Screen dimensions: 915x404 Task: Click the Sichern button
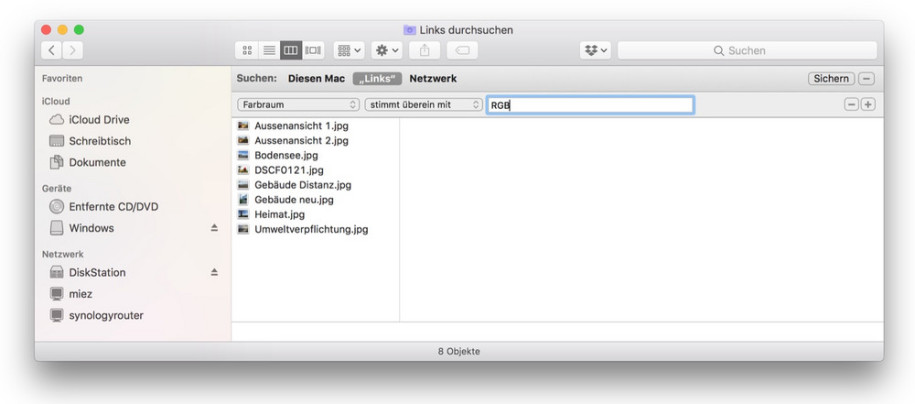coord(832,78)
